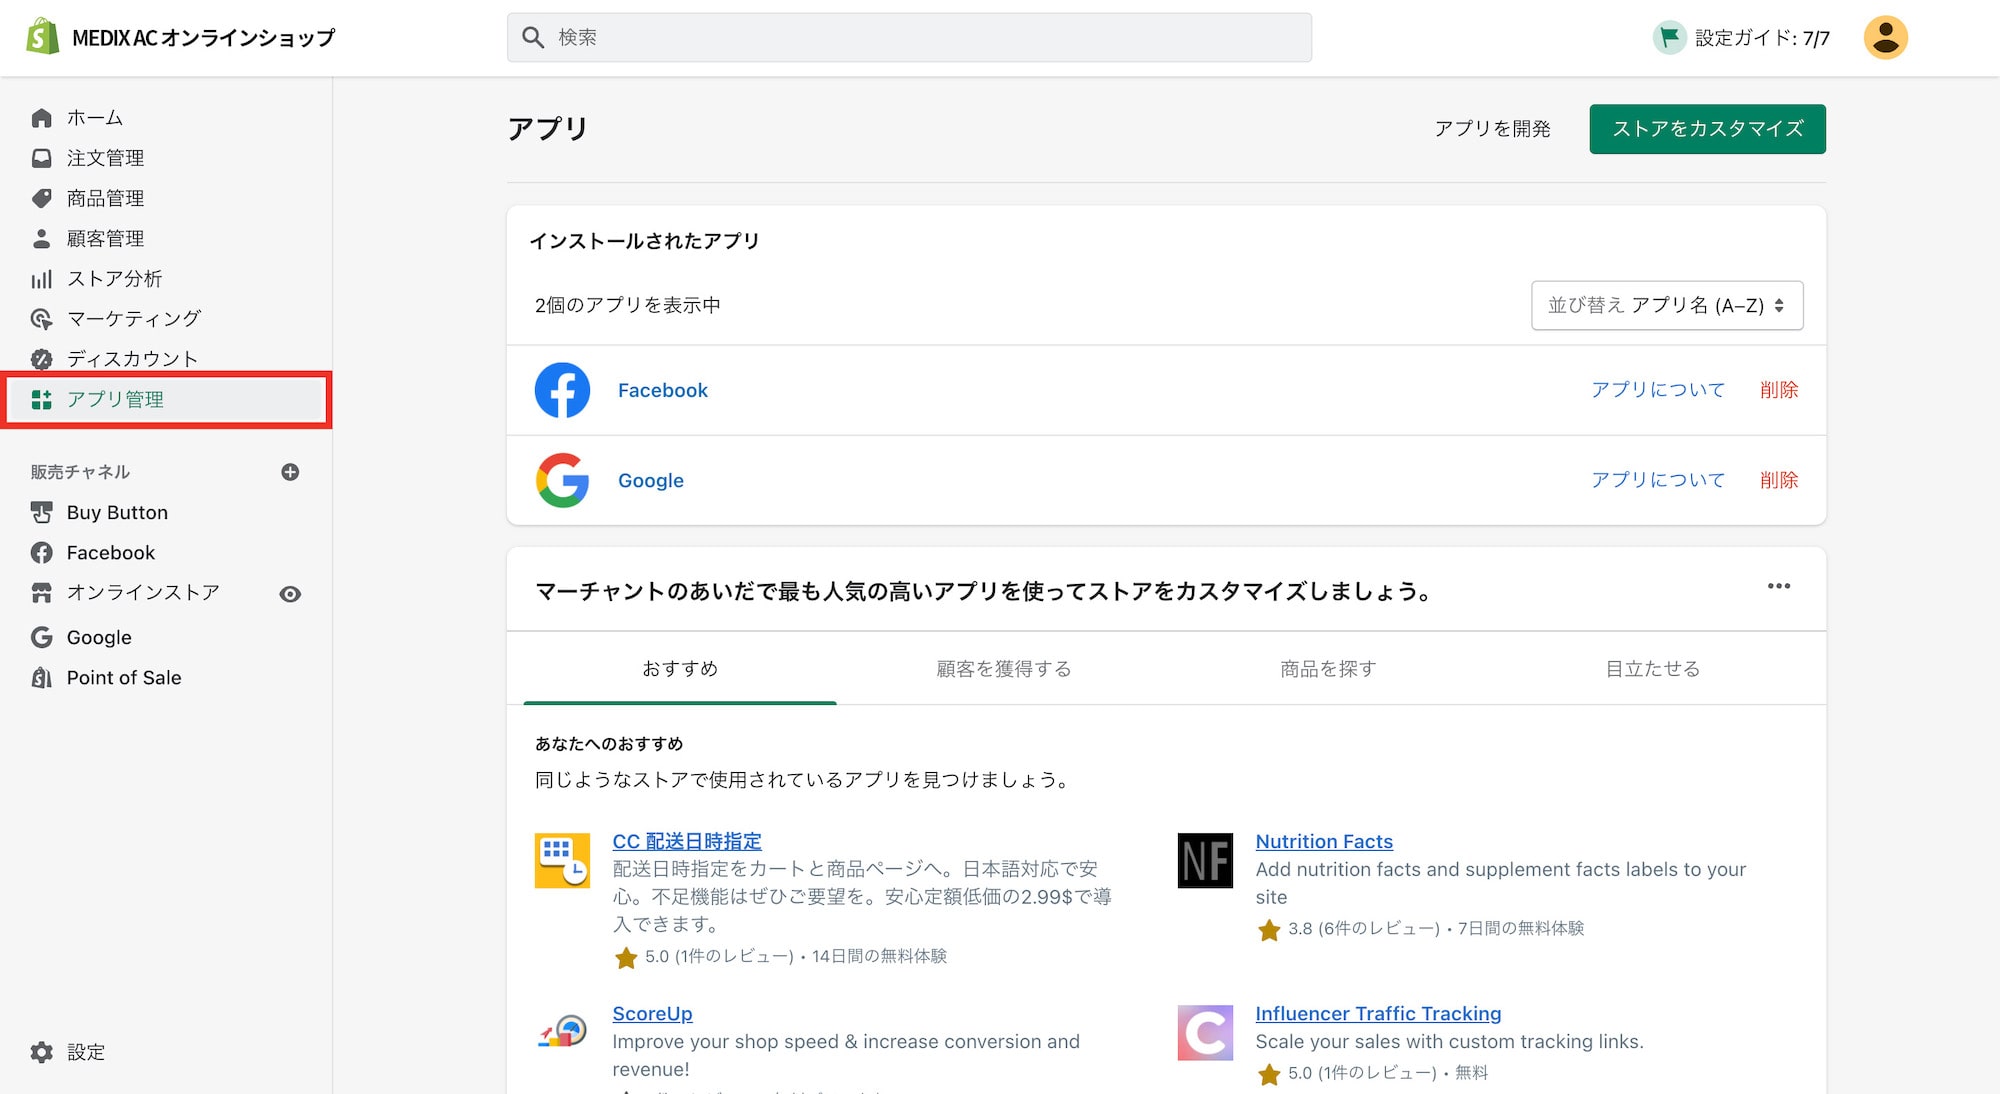This screenshot has width=2000, height=1094.
Task: Click the discount badge icon
Action: pyautogui.click(x=41, y=359)
